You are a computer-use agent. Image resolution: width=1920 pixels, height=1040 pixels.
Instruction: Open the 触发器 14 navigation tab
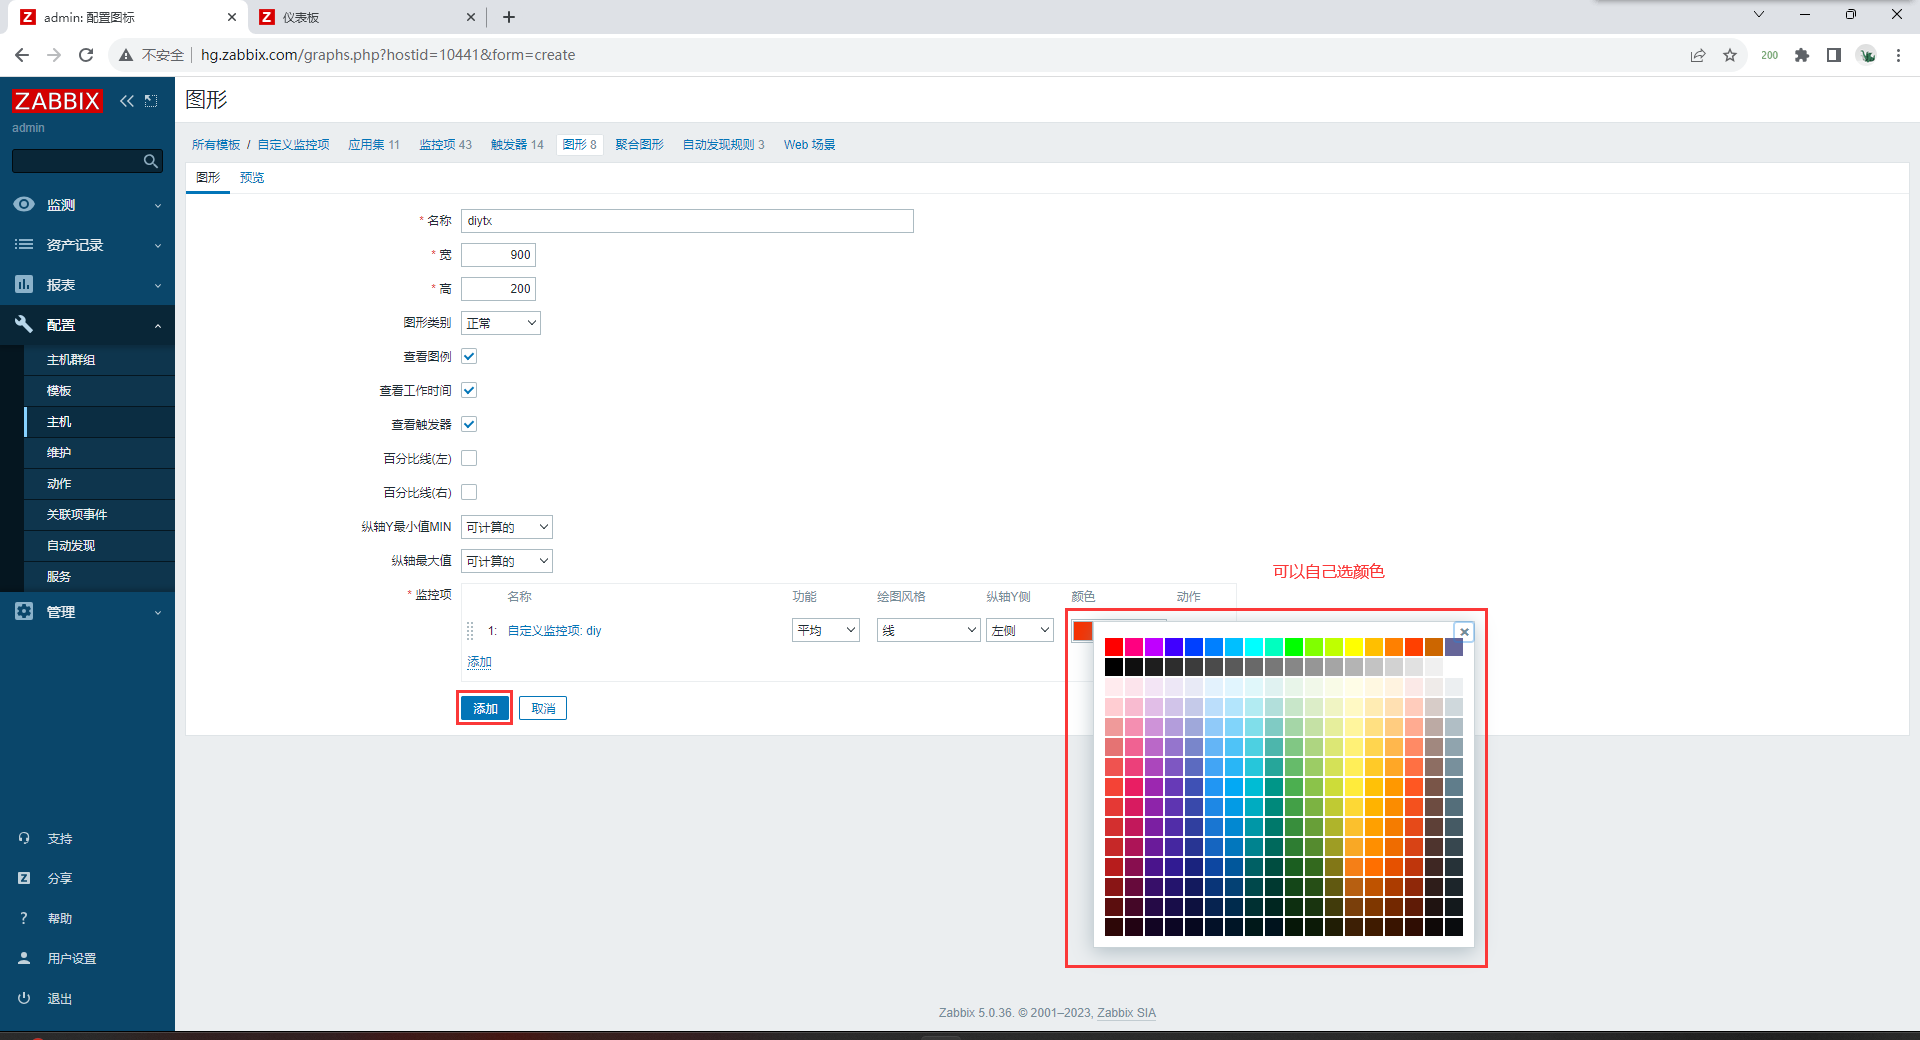517,145
